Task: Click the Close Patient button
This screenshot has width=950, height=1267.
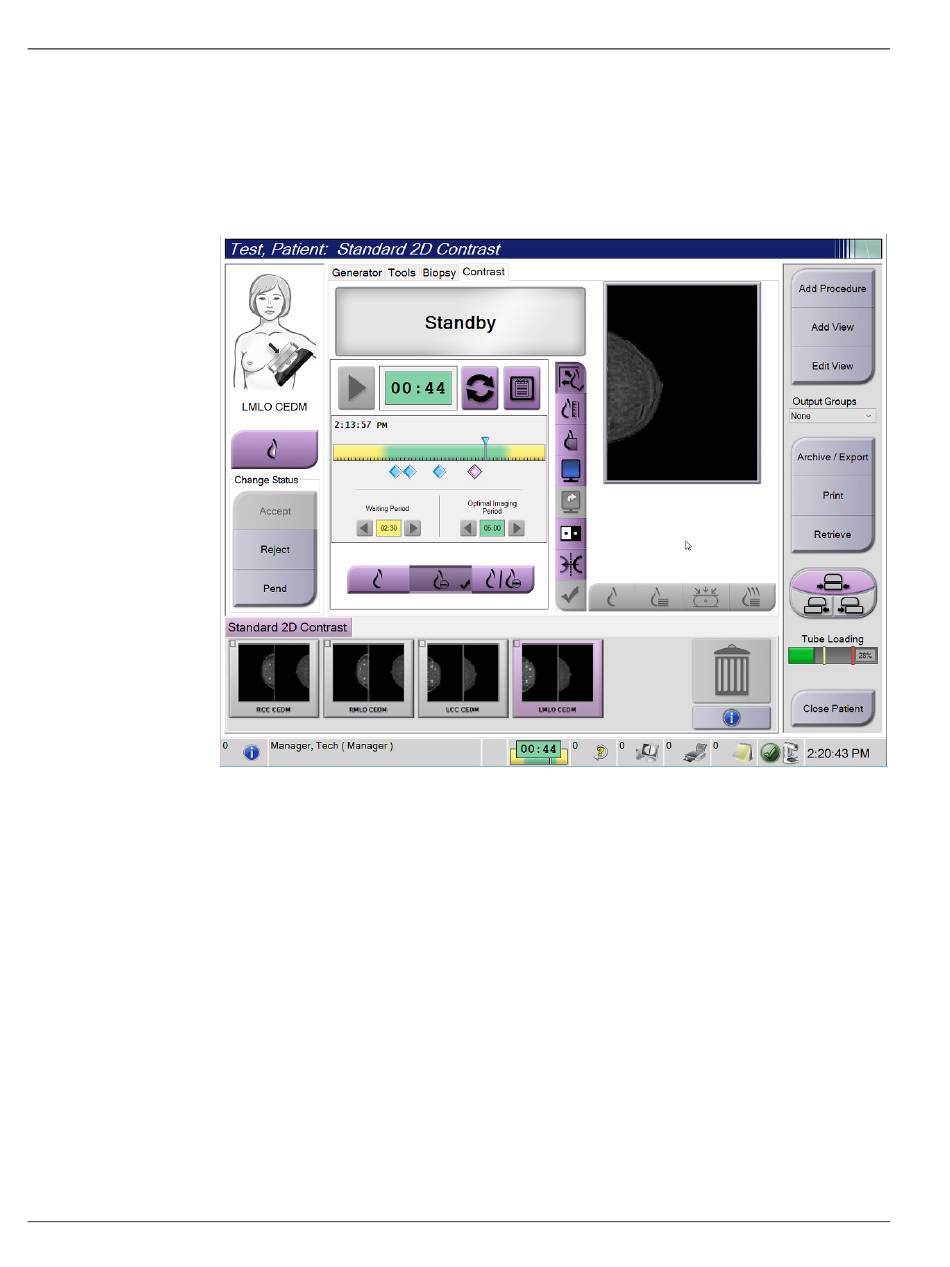Action: tap(833, 708)
